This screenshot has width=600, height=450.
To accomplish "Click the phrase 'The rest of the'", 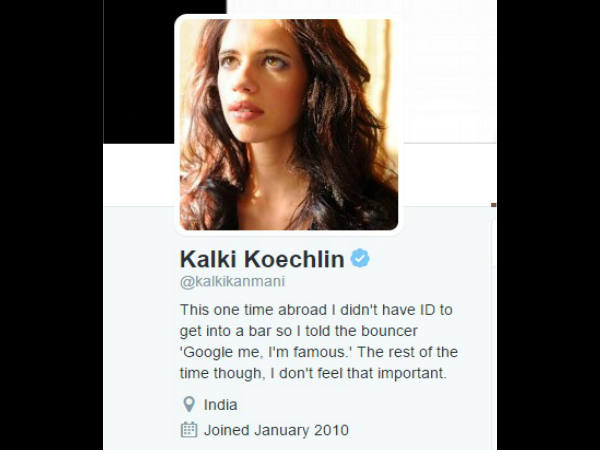I will coord(408,352).
